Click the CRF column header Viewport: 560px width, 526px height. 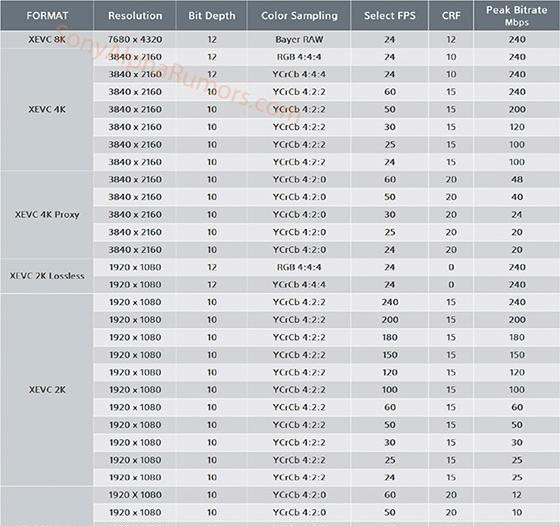pyautogui.click(x=451, y=15)
